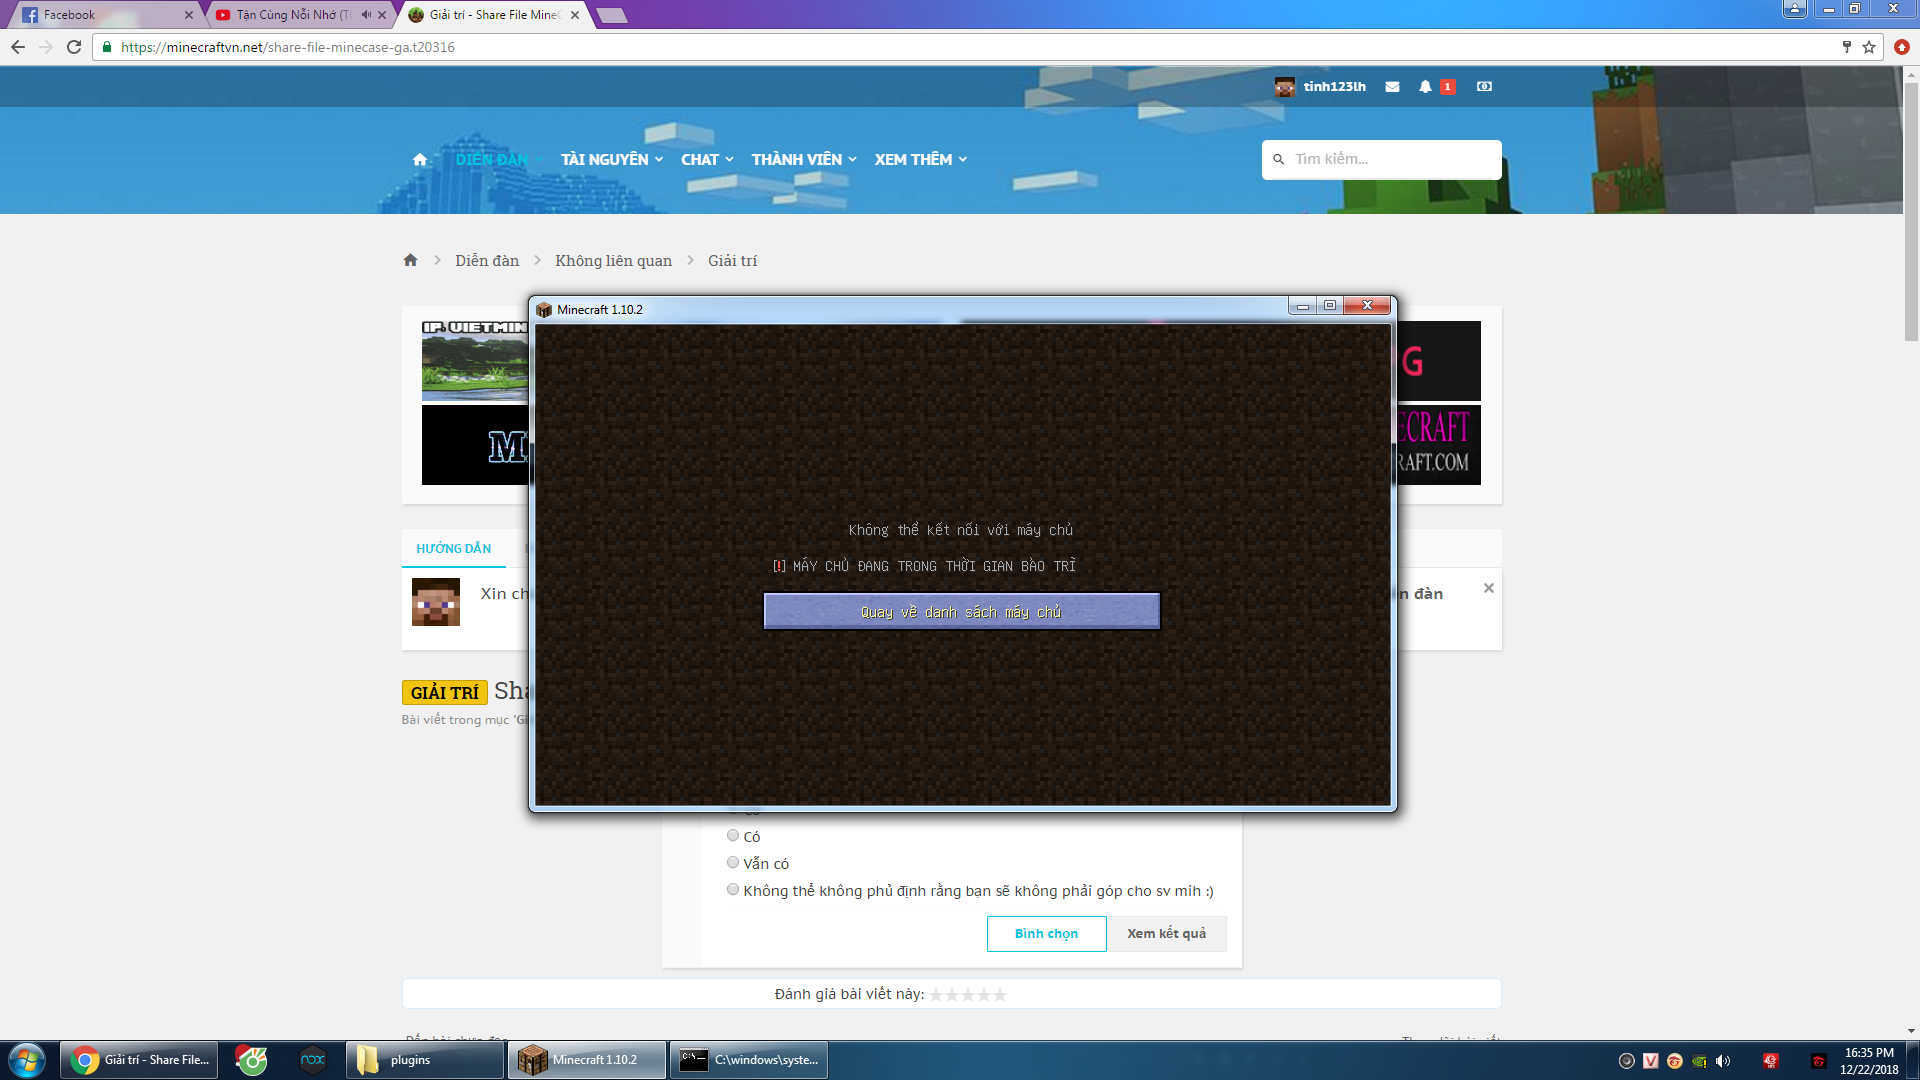Image resolution: width=1920 pixels, height=1080 pixels.
Task: Click the 'Tìm kiếm...' search field
Action: tap(1390, 159)
